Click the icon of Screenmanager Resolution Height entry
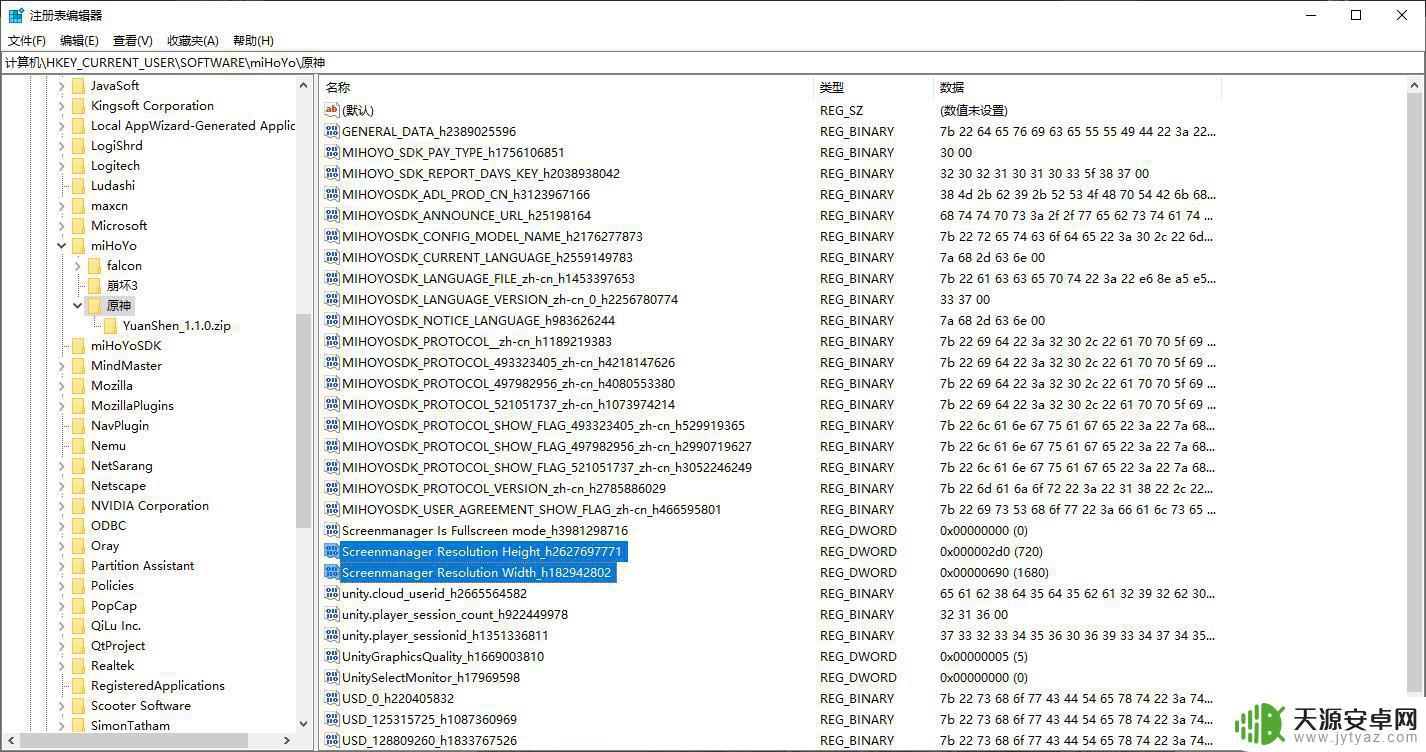Image resolution: width=1426 pixels, height=752 pixels. (x=332, y=551)
